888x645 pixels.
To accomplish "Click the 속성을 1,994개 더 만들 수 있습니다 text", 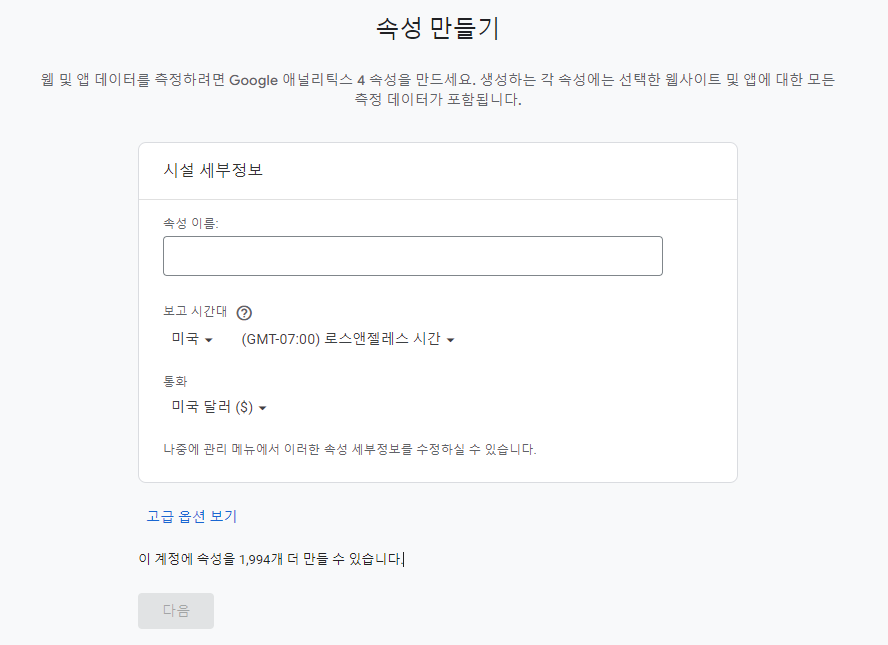I will pyautogui.click(x=300, y=559).
